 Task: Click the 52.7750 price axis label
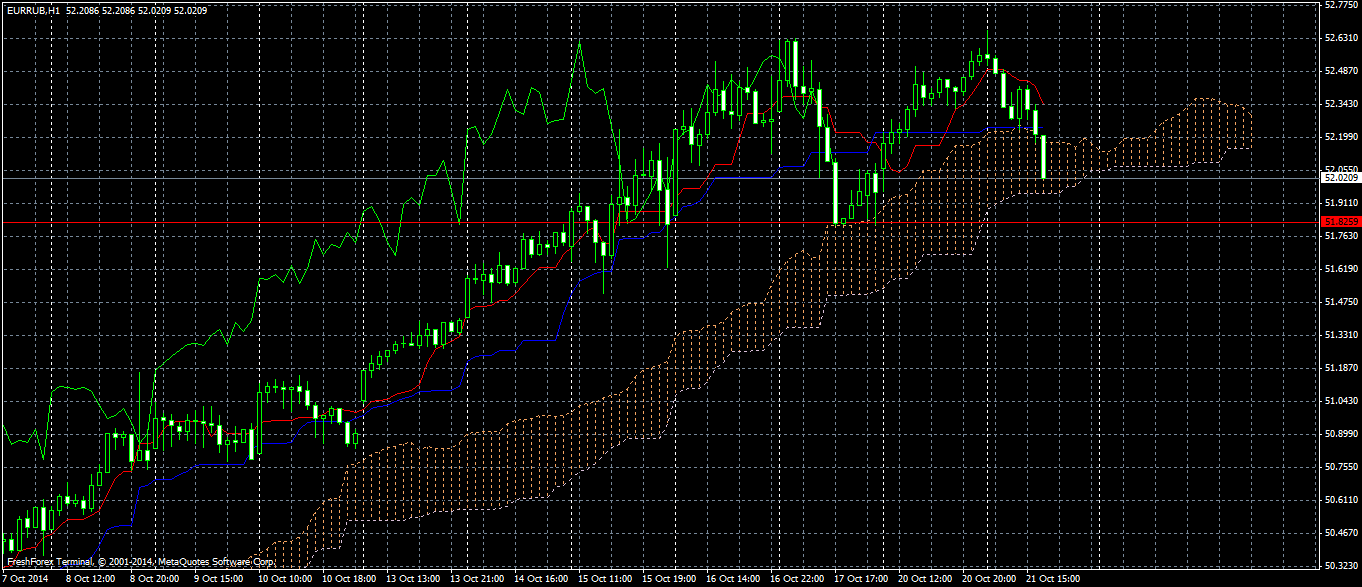(x=1340, y=5)
